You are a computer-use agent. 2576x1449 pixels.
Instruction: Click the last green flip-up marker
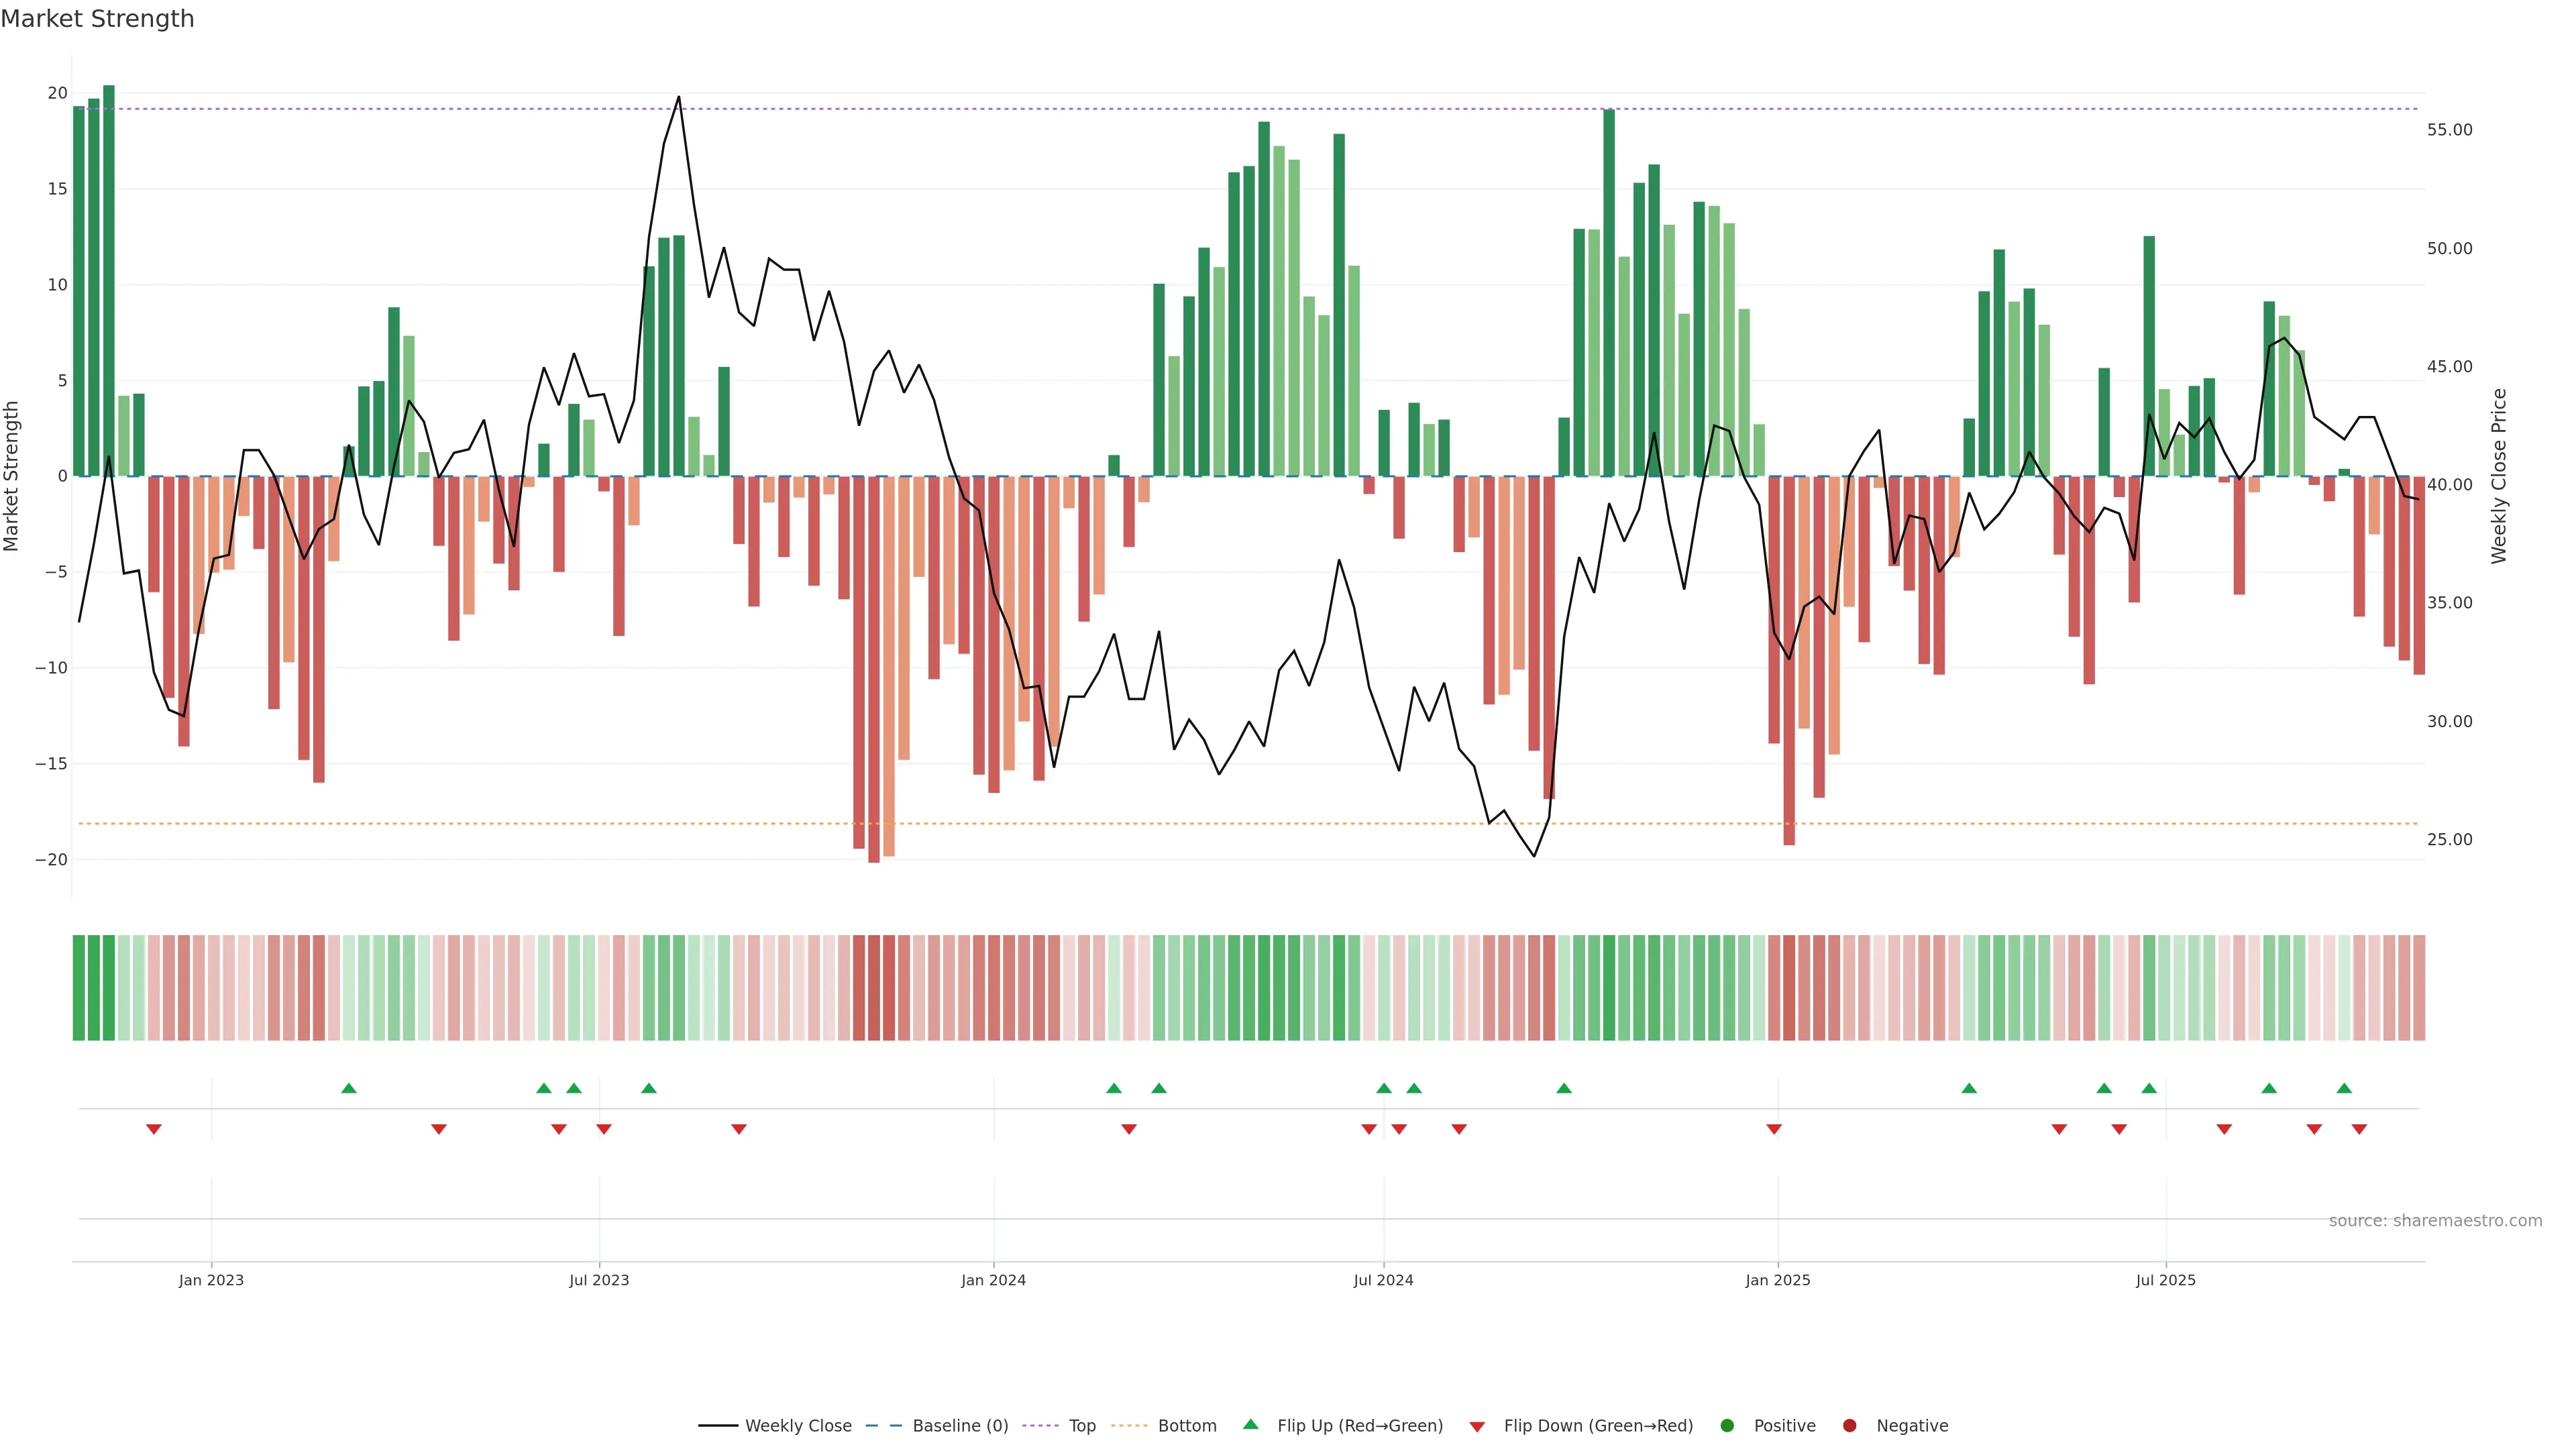pos(2344,1088)
